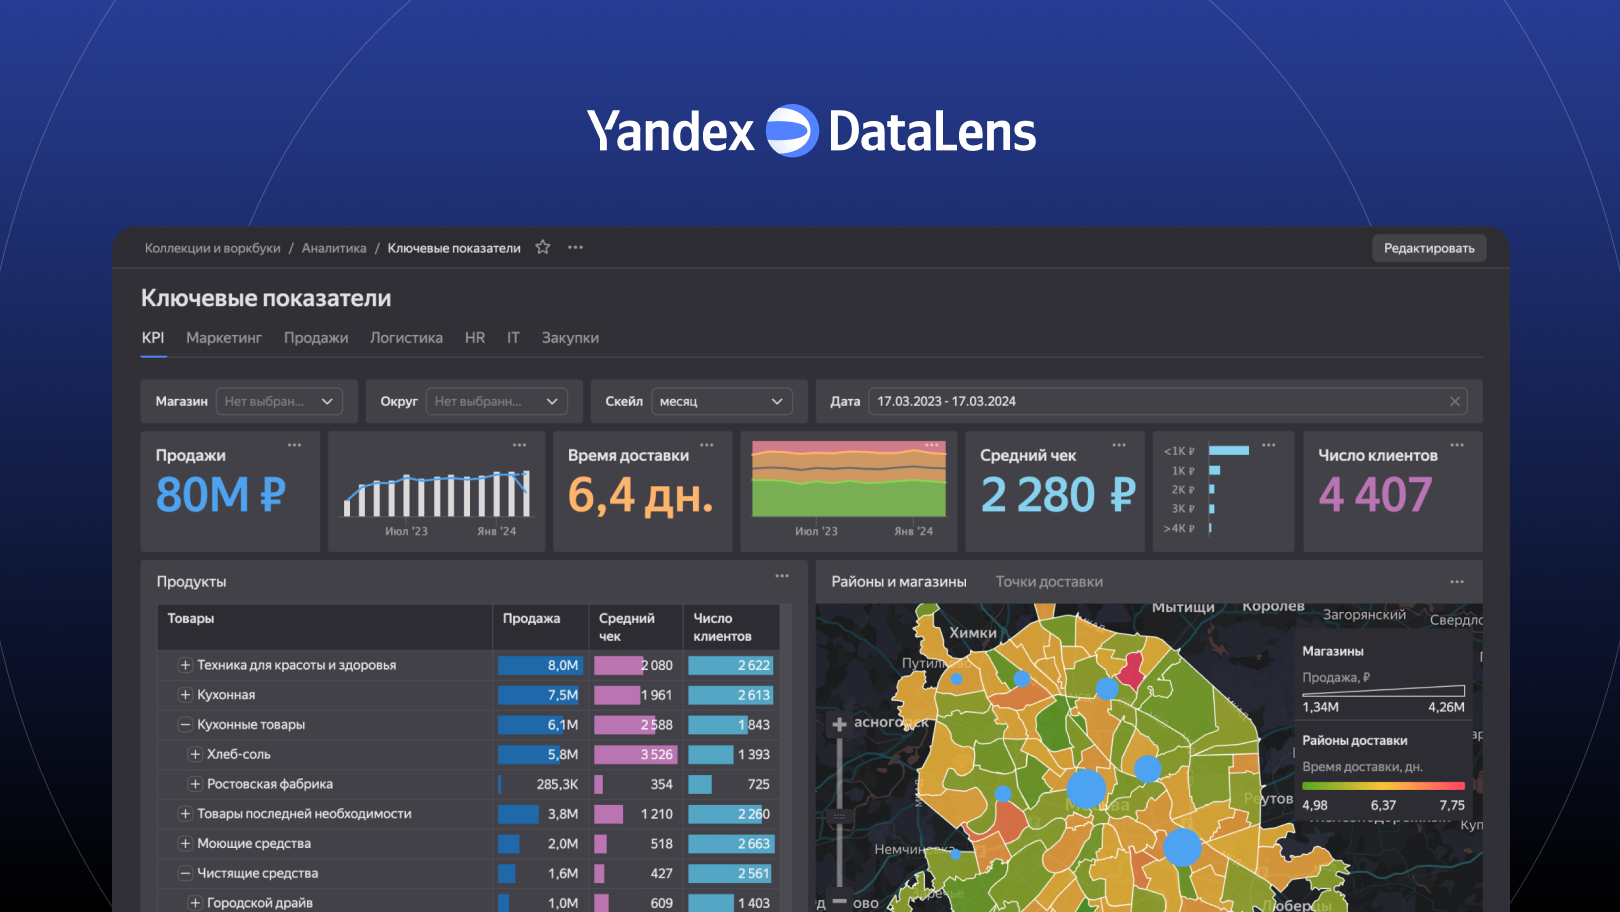Switch to the Точки доставки map tab

tap(1049, 581)
